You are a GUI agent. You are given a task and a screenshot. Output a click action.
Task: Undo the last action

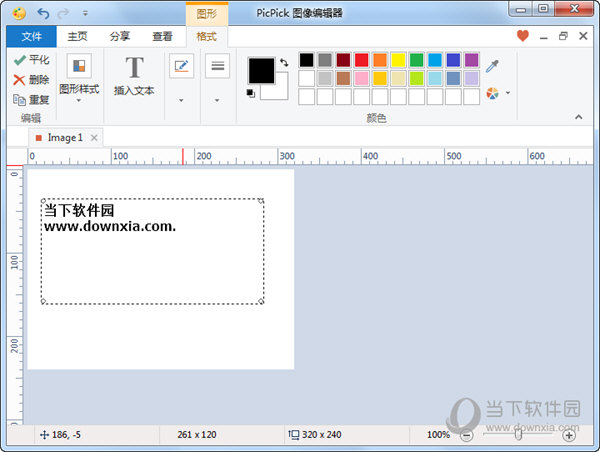(43, 13)
